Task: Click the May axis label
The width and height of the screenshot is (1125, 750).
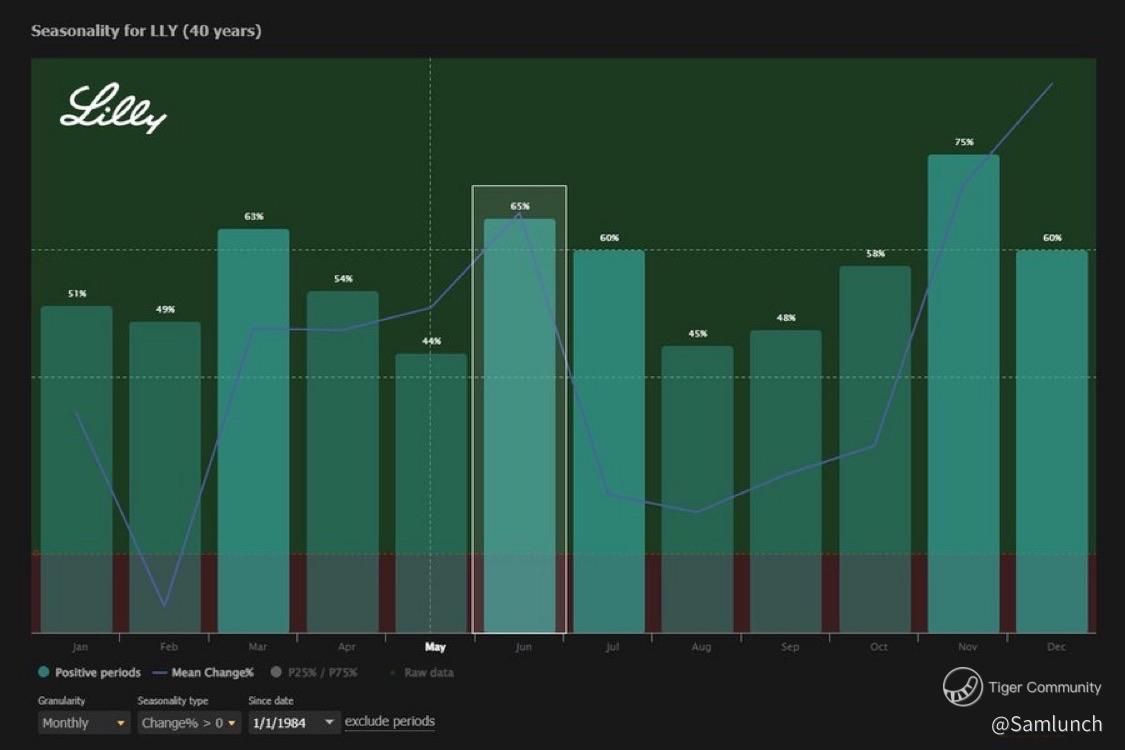Action: point(435,647)
